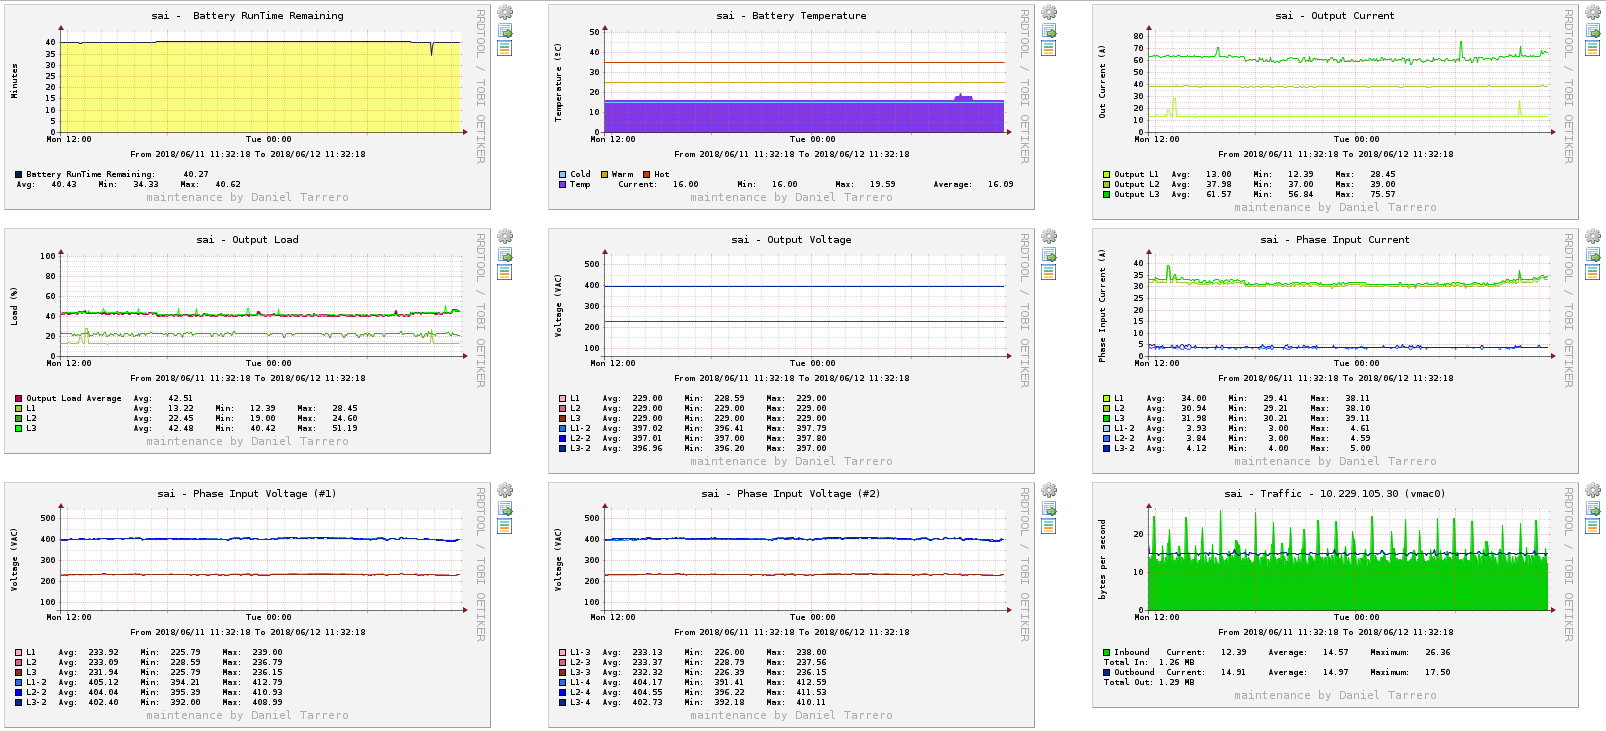Open the Traffic 10.229.105.30 graph image
Viewport: 1606px width, 731px height.
tap(1335, 595)
